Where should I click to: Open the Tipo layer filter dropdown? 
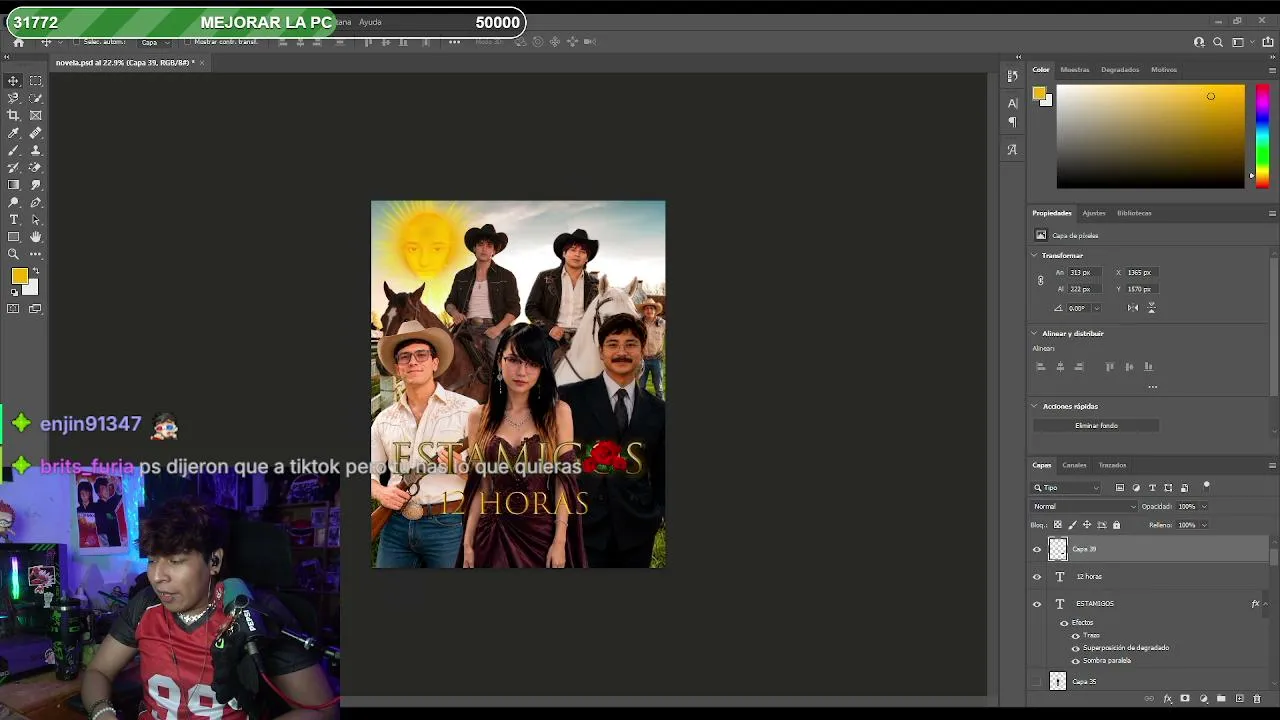[x=1066, y=488]
